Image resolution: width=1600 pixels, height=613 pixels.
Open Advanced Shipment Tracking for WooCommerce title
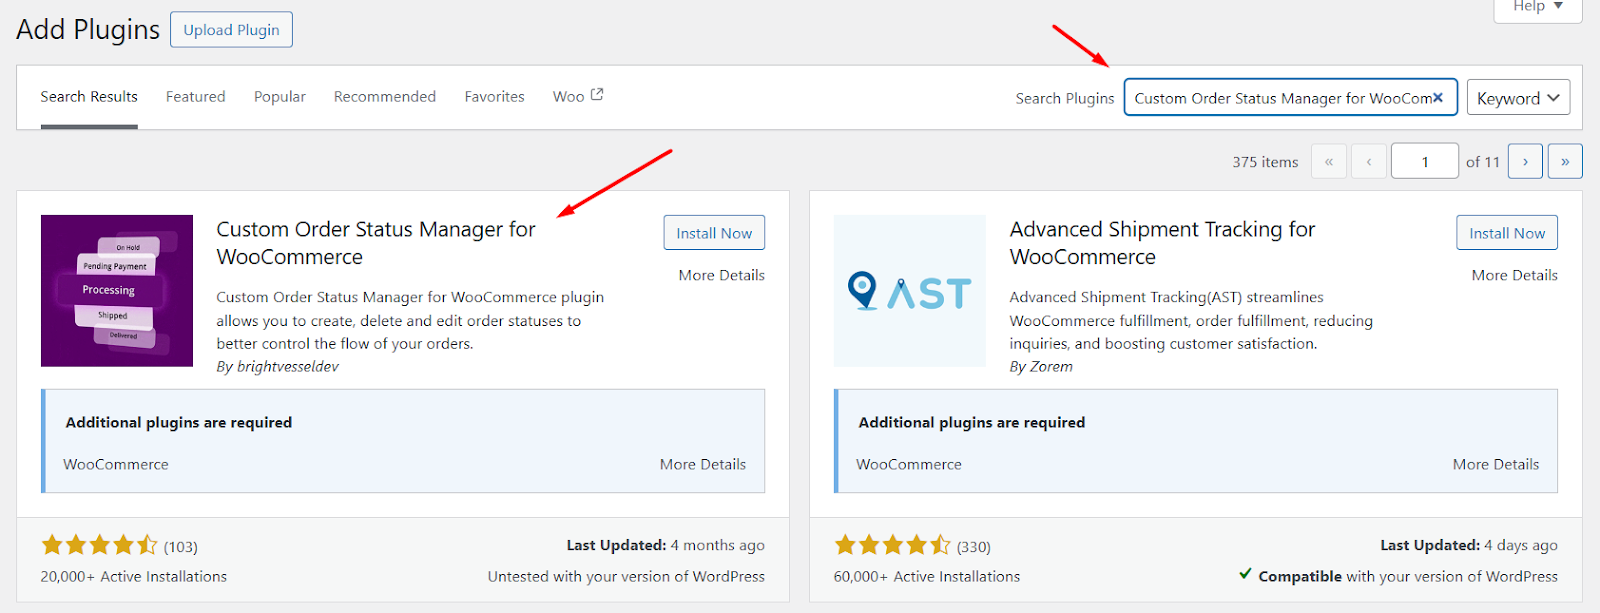point(1162,243)
